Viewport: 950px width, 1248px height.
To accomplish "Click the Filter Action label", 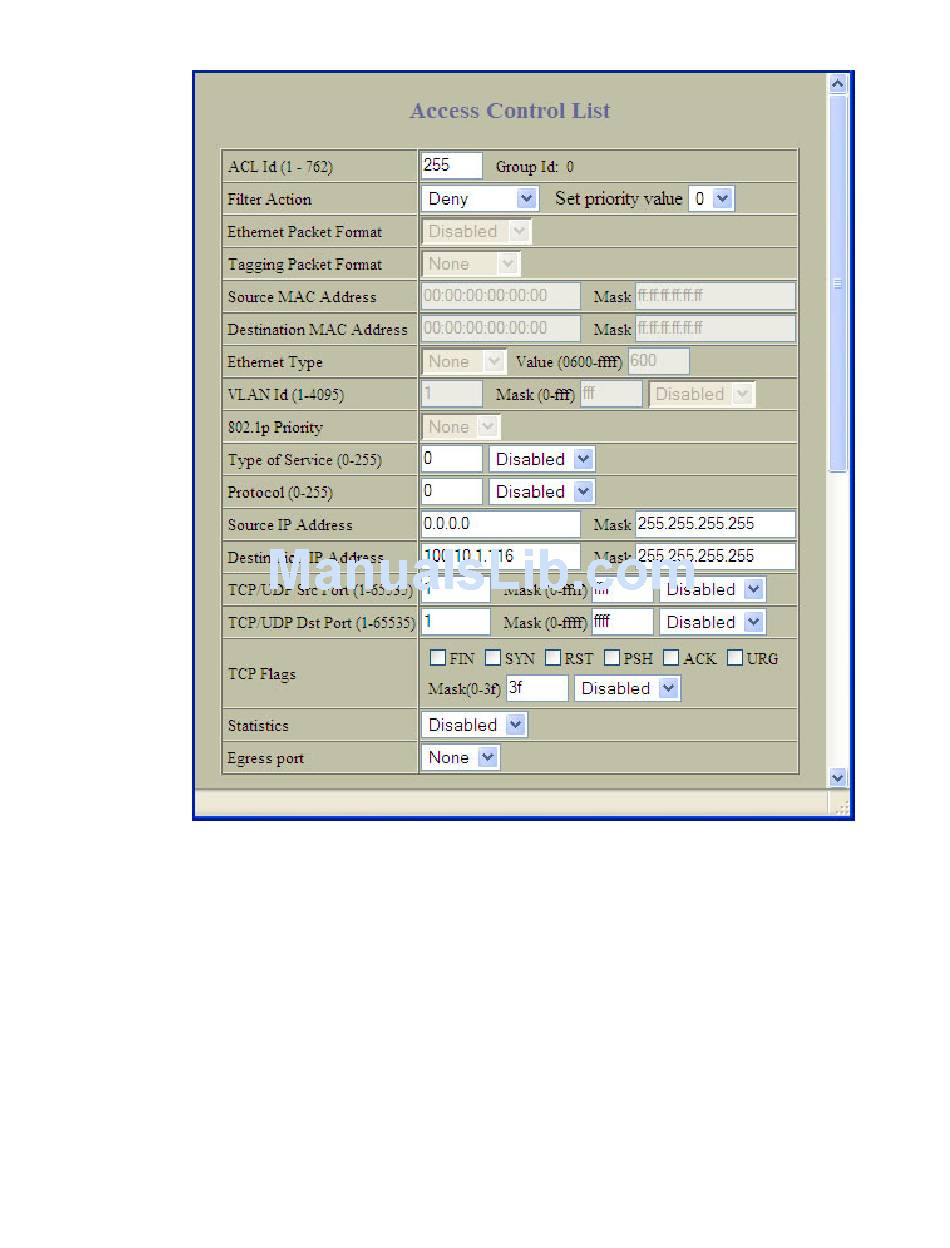I will click(270, 199).
